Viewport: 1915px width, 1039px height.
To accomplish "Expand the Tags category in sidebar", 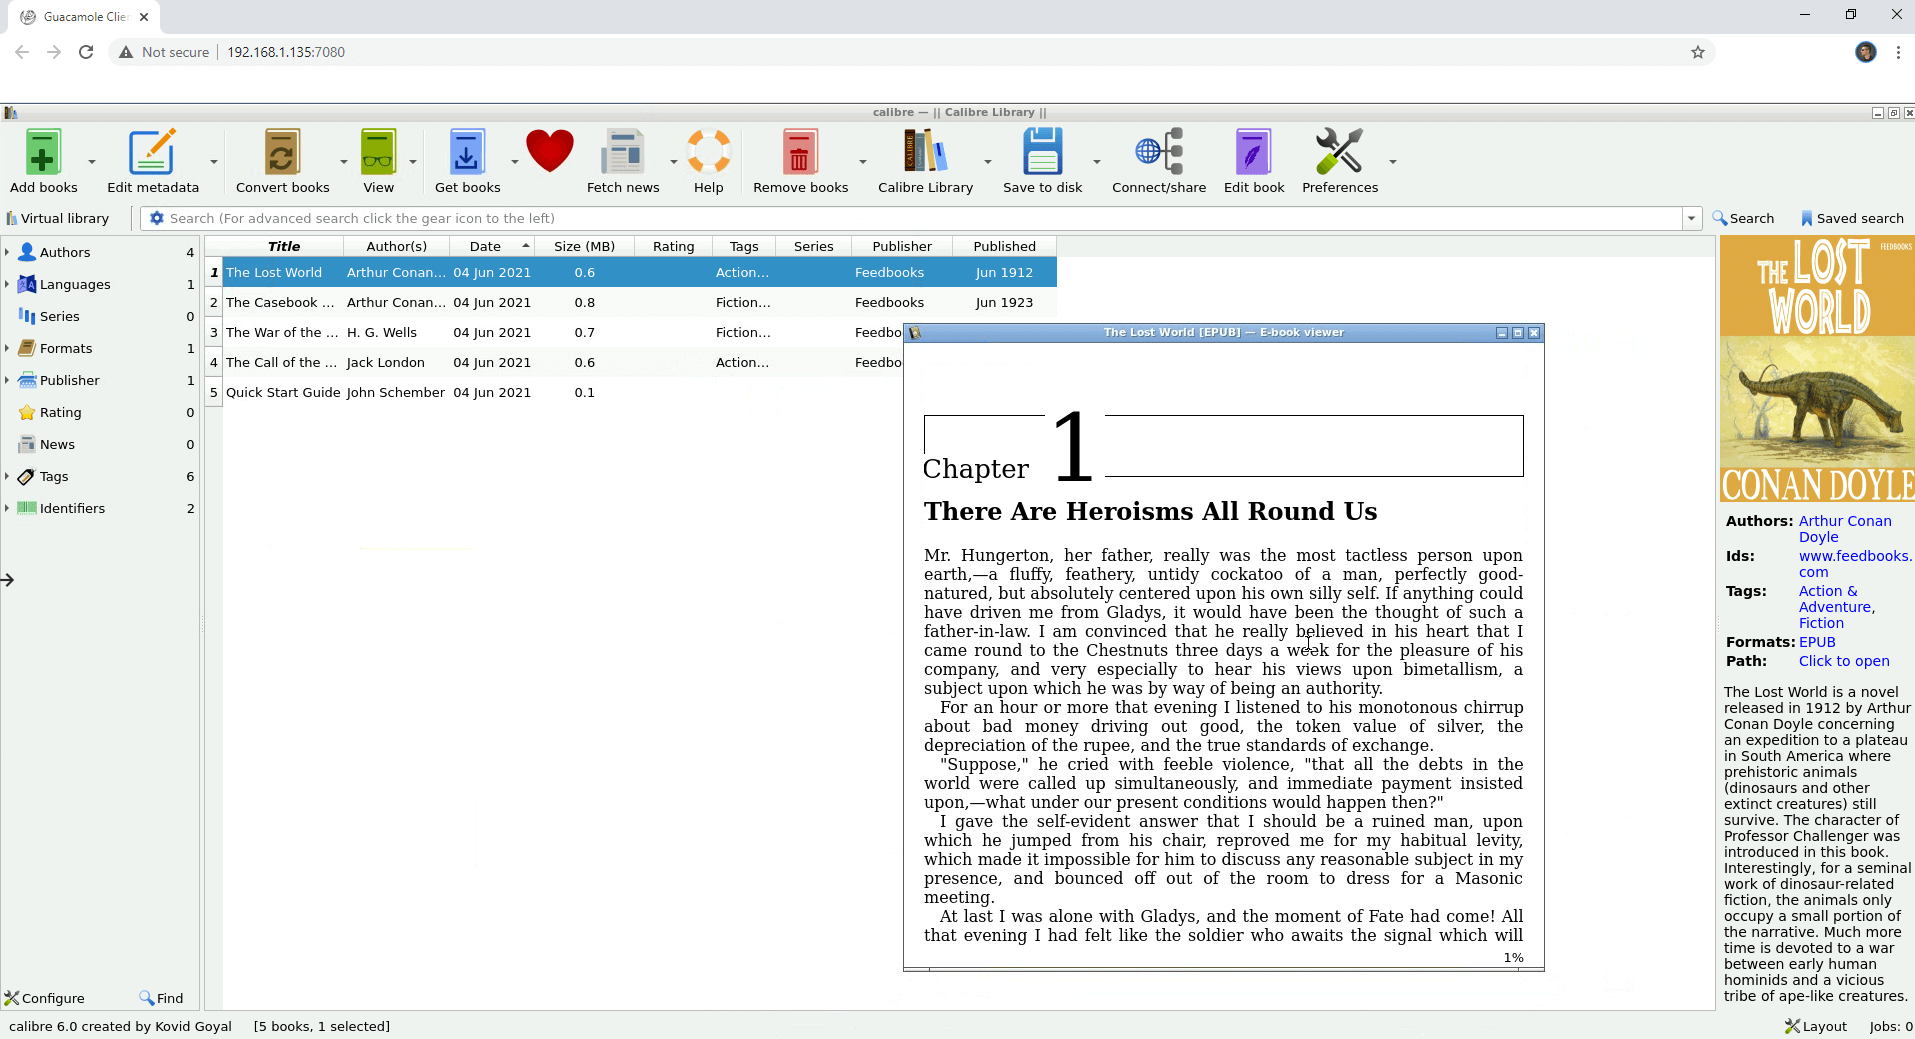I will pyautogui.click(x=7, y=477).
